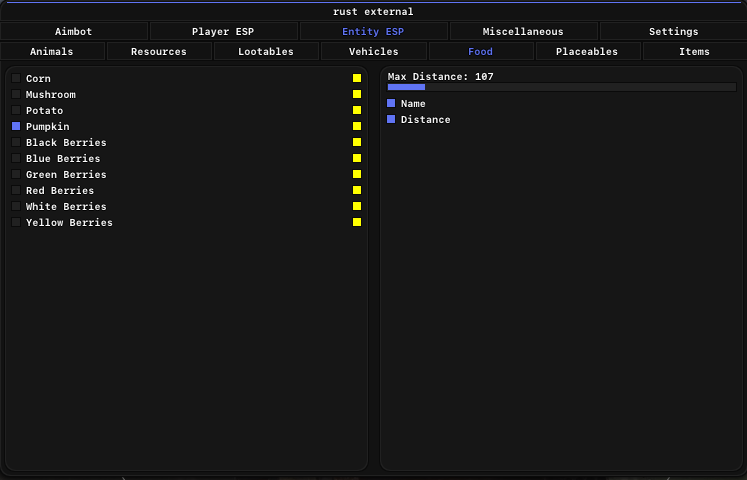Select the Food sub-tab
This screenshot has width=747, height=480.
[x=481, y=51]
